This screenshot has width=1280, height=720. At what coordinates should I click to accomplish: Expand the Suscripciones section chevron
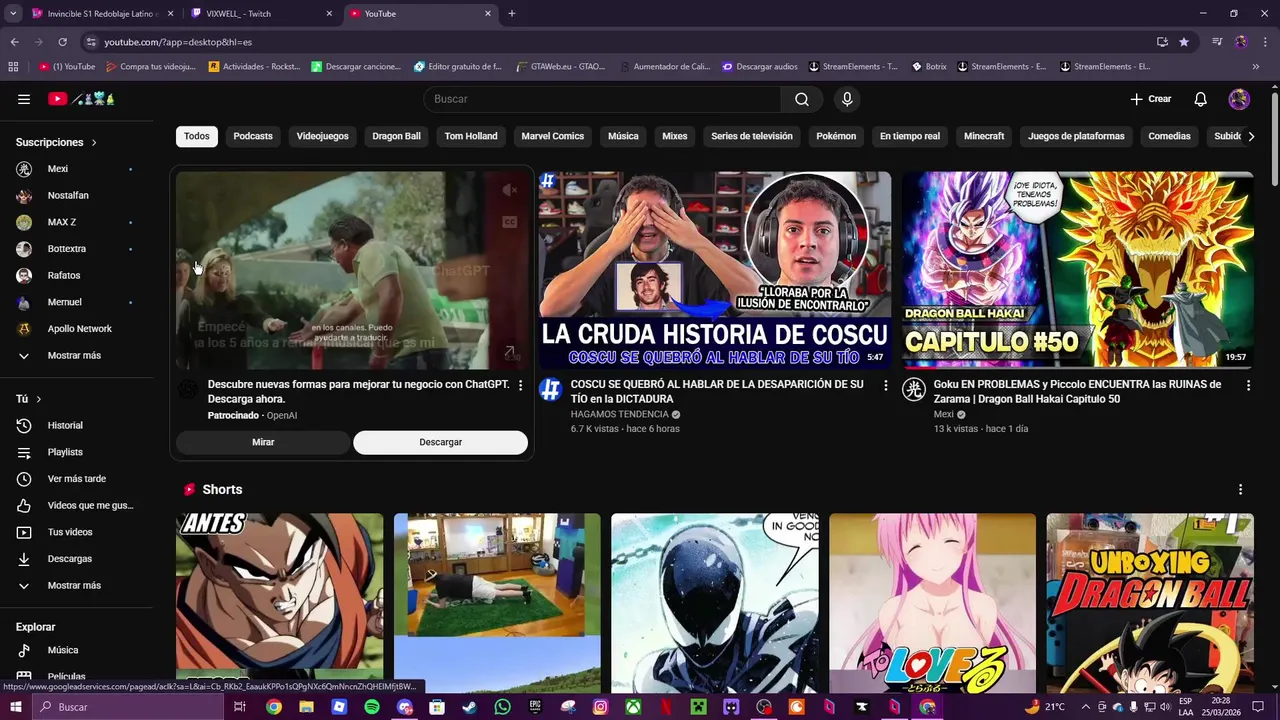point(94,143)
